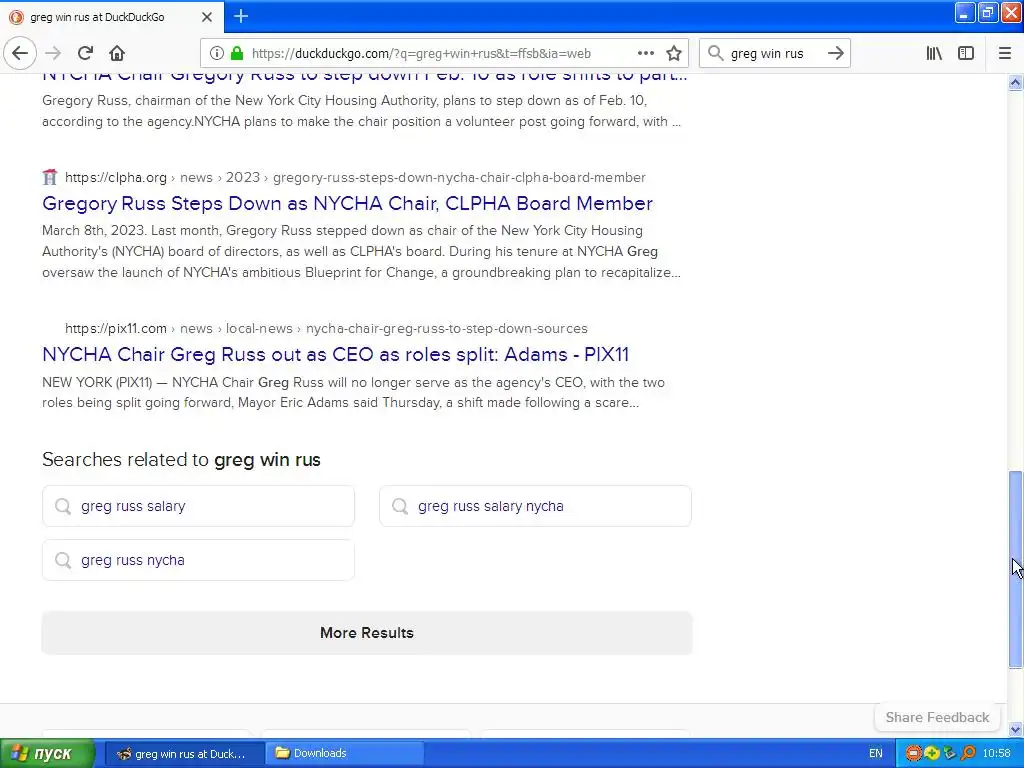Click the clpha.org result URL
1024x768 pixels.
coord(355,178)
